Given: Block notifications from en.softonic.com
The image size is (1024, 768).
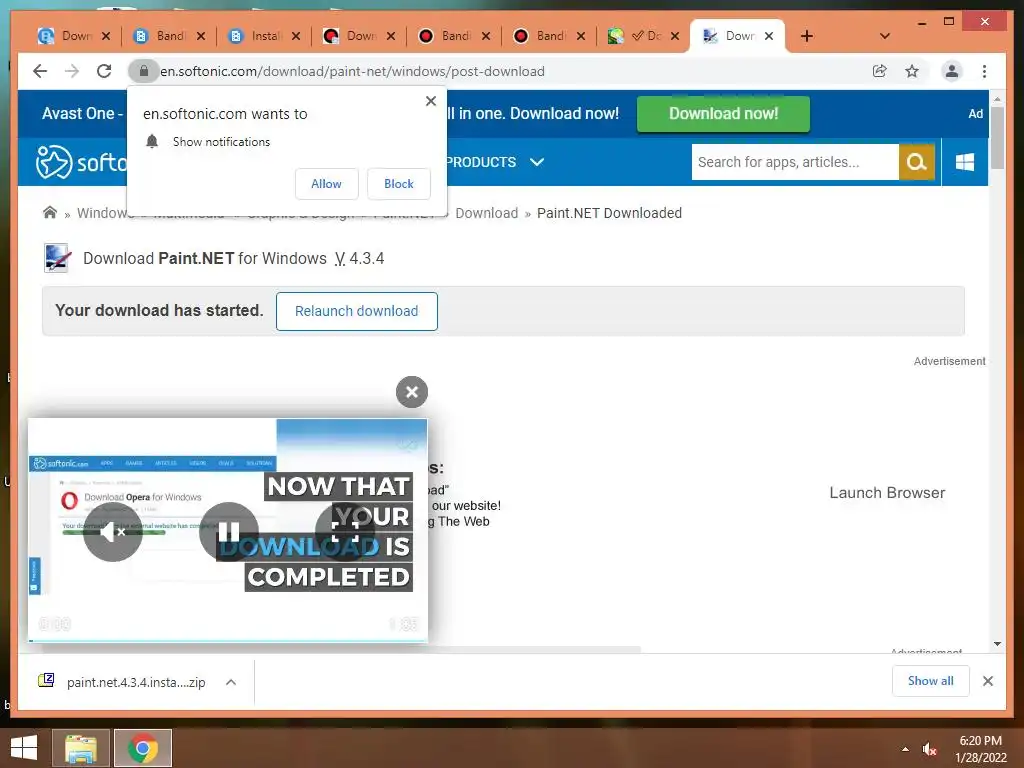Looking at the screenshot, I should coord(398,184).
